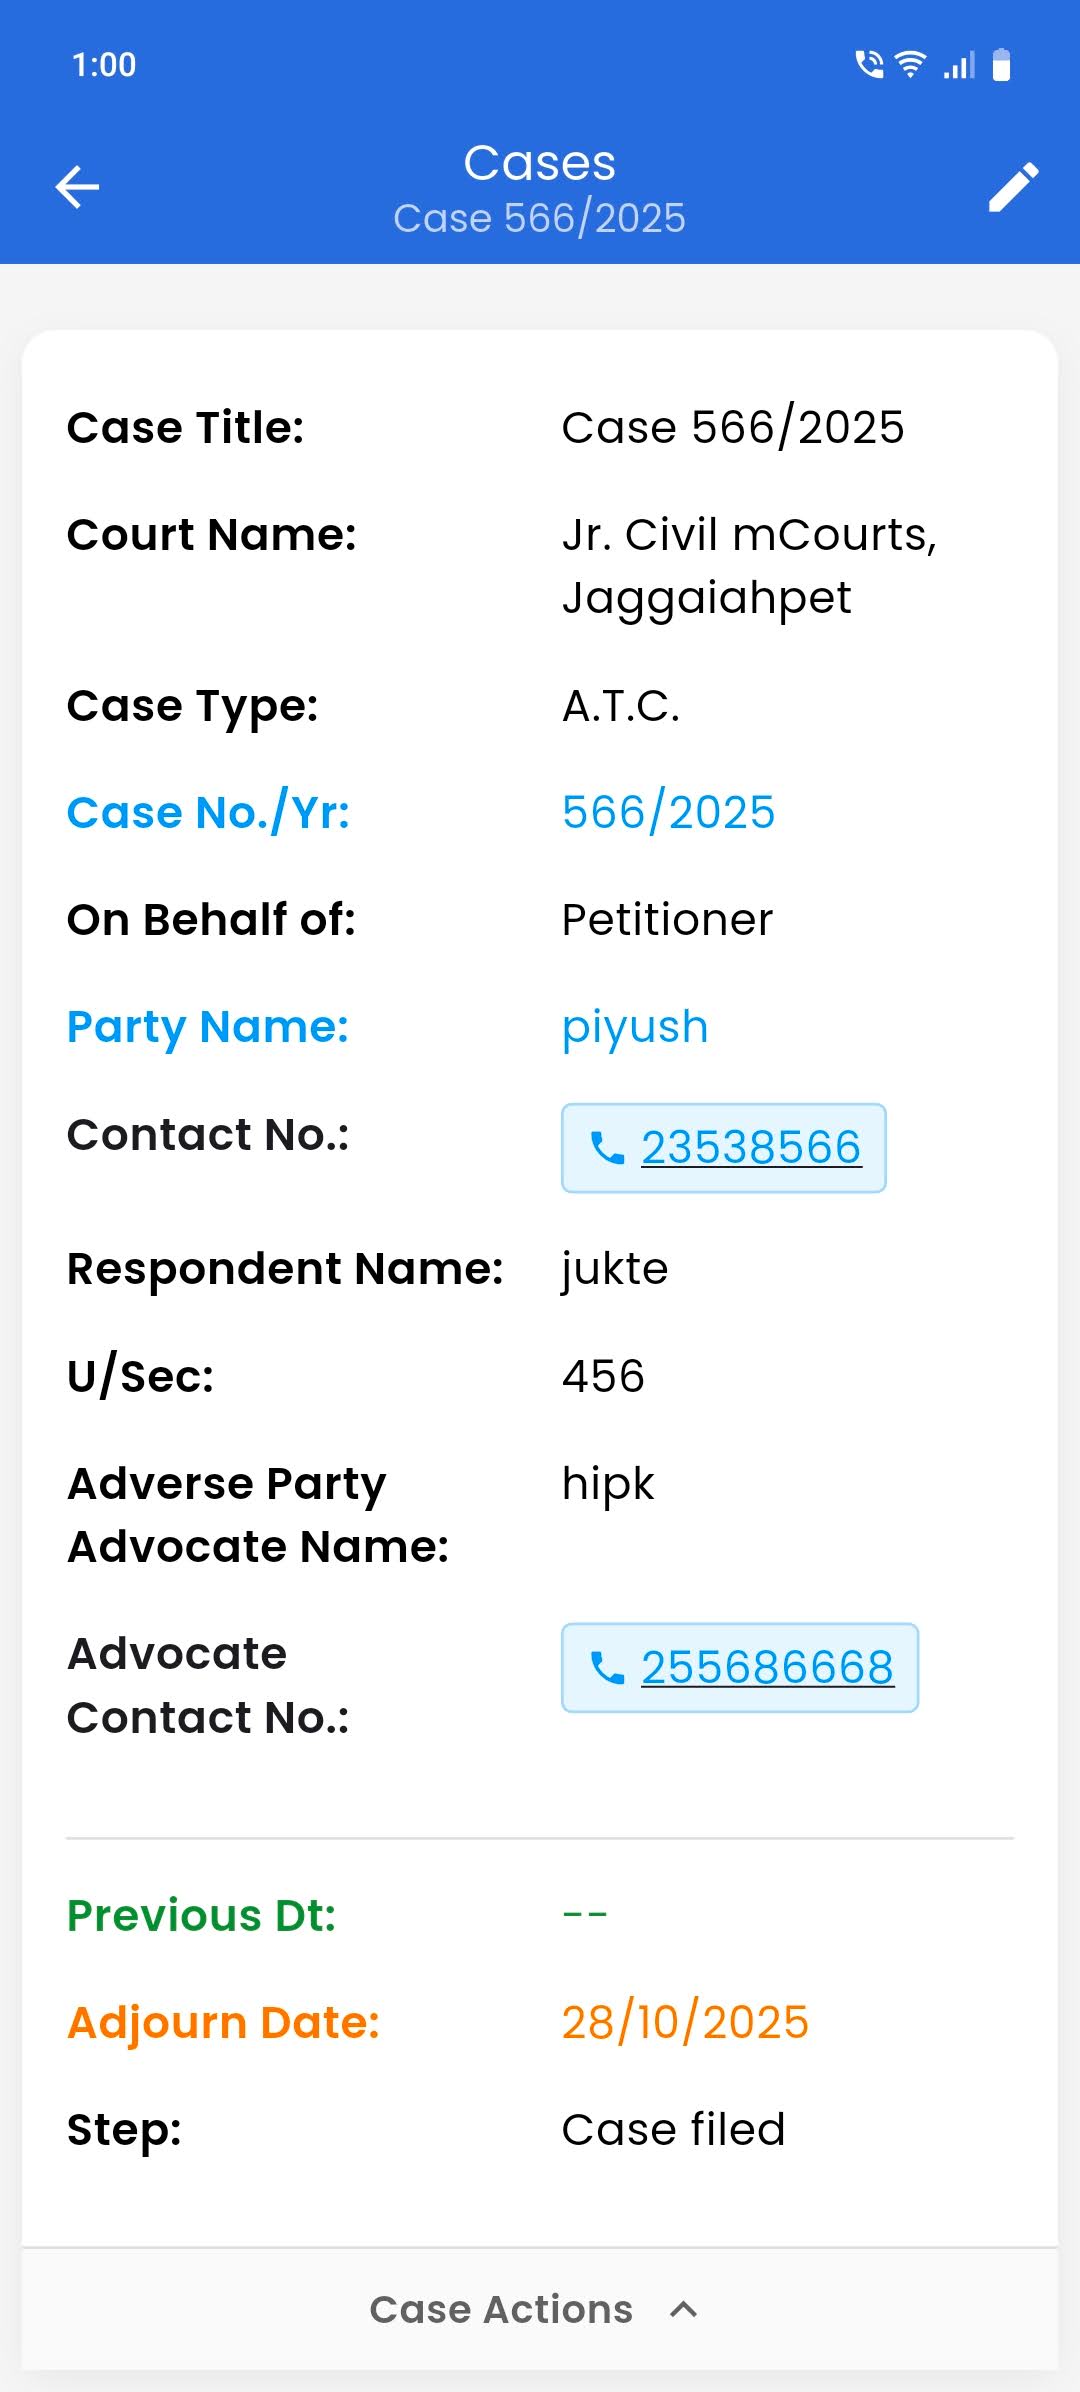Tap the Respondent Name value jukte
This screenshot has width=1080, height=2392.
pyautogui.click(x=614, y=1268)
